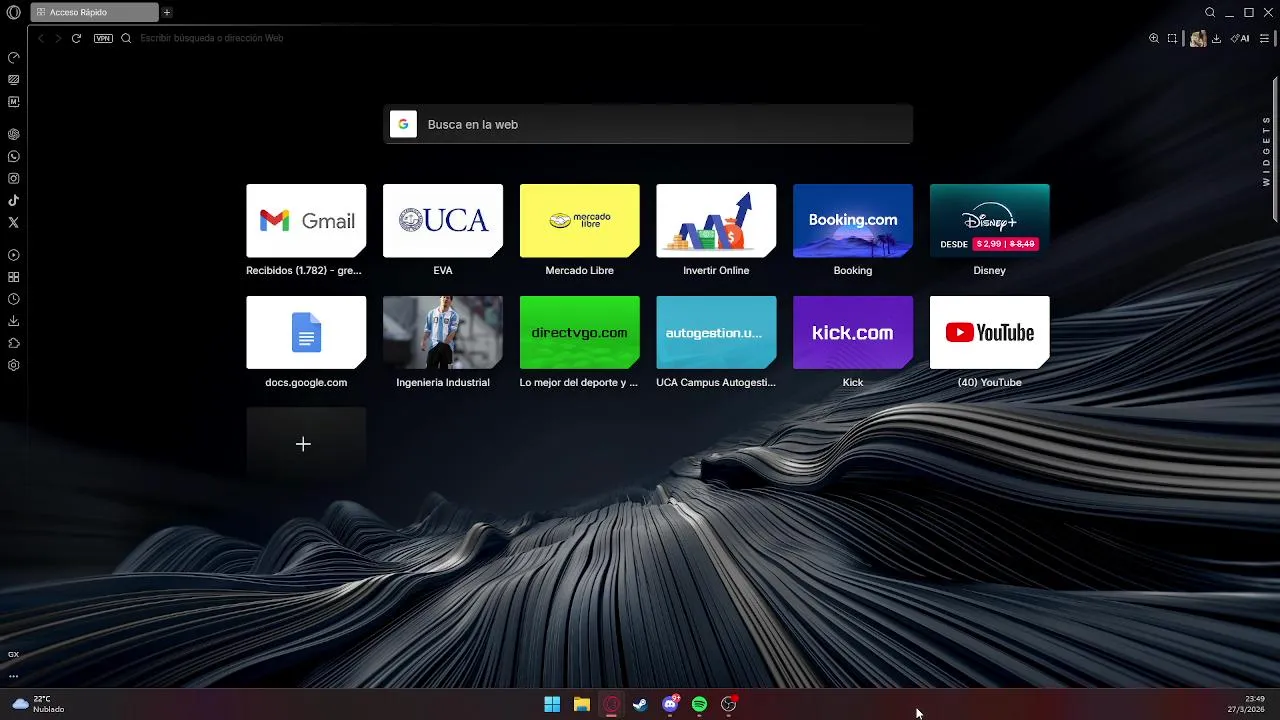Open Instagram in the sidebar
The image size is (1280, 720).
14,178
